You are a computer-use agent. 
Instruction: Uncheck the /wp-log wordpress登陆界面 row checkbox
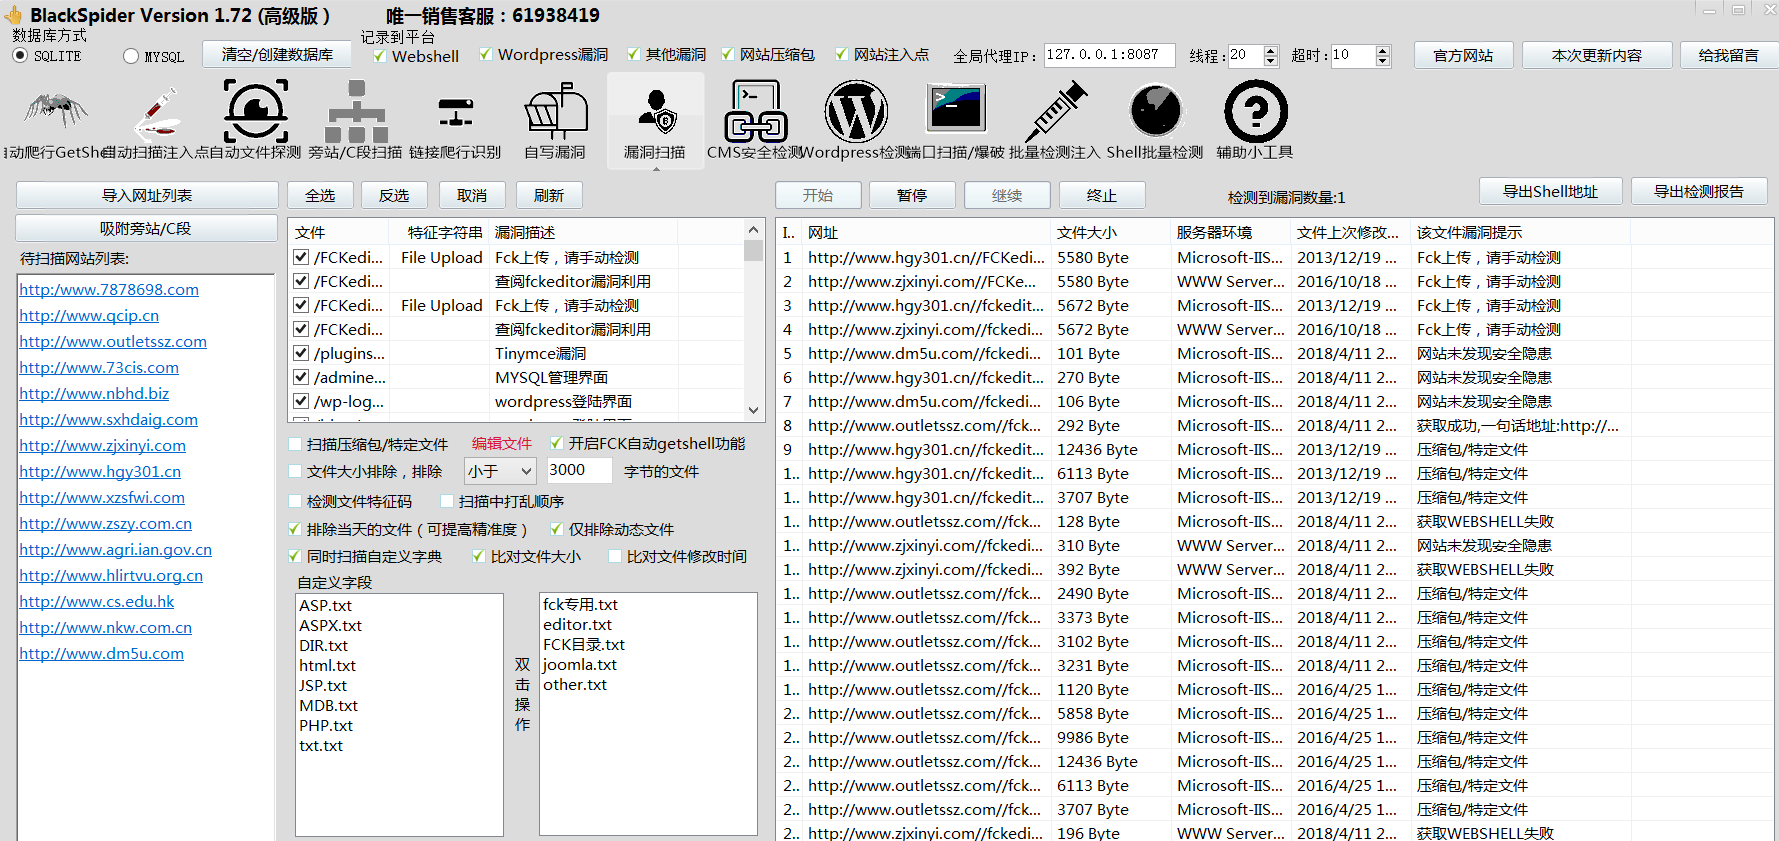[301, 401]
